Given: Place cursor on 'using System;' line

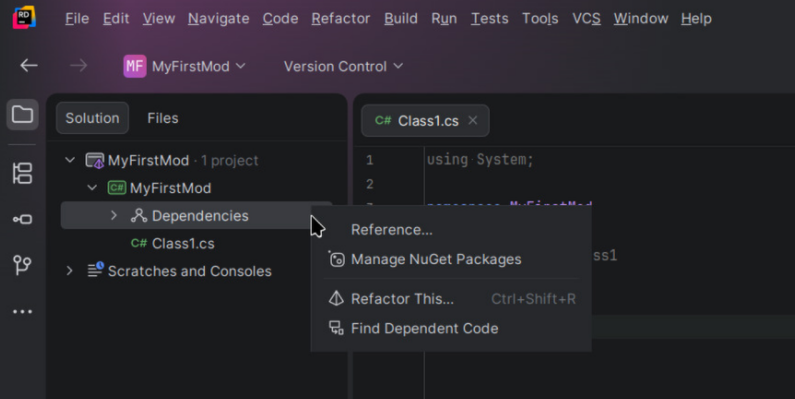Looking at the screenshot, I should pos(480,160).
